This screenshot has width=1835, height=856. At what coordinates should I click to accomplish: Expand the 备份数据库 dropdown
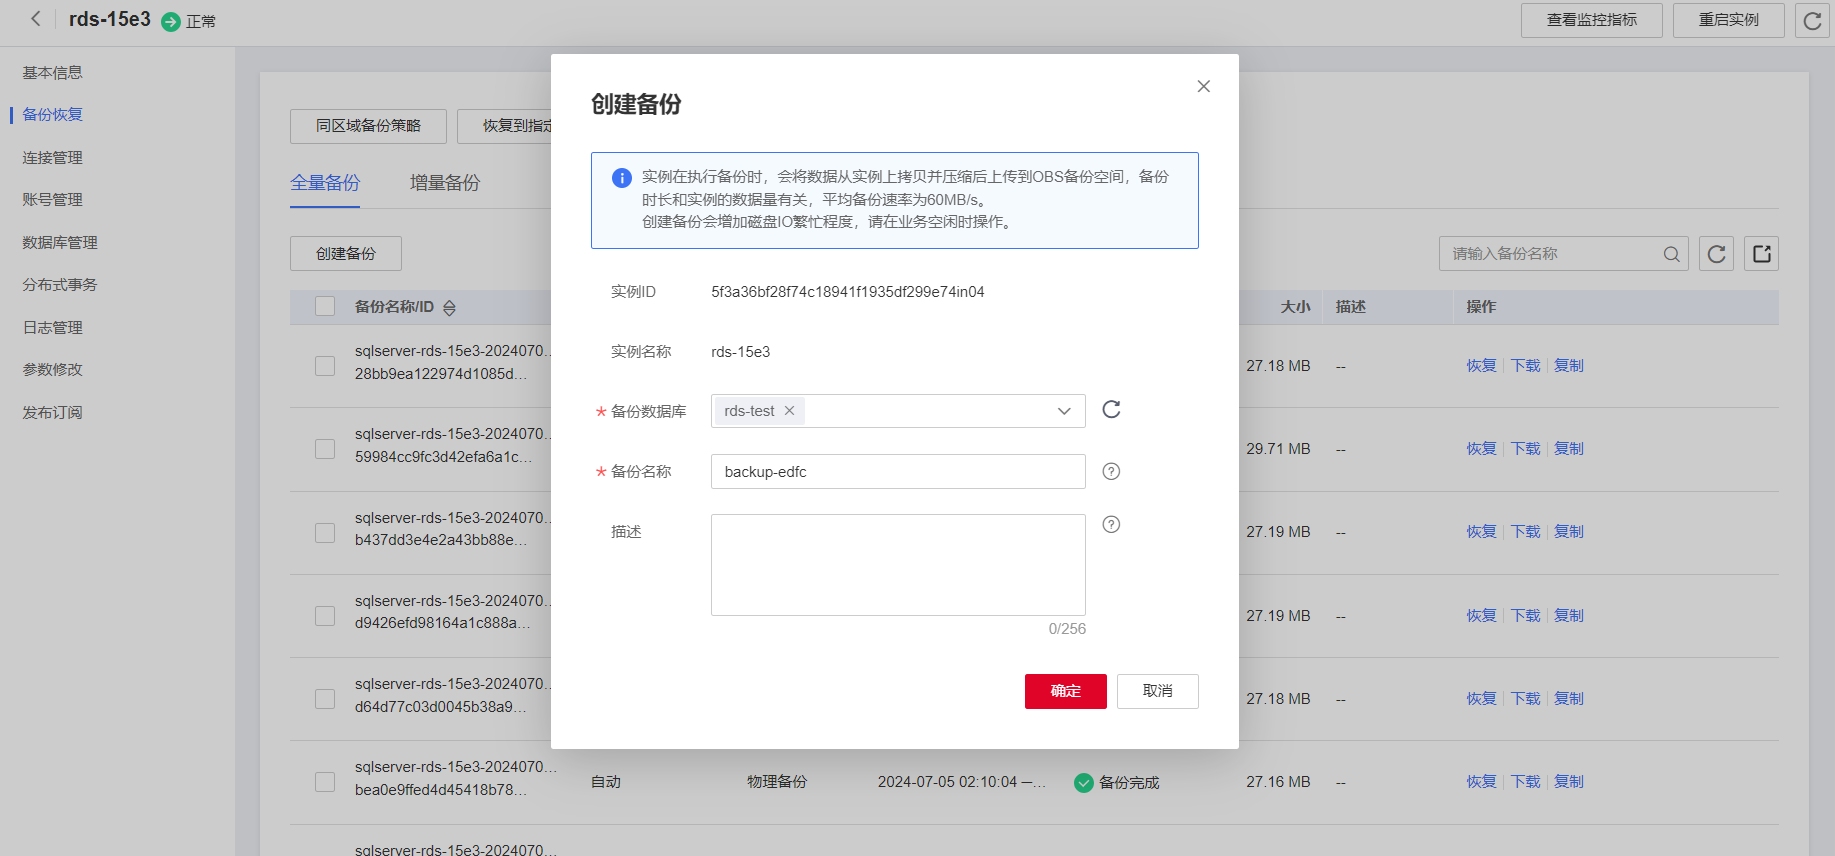click(x=1064, y=411)
